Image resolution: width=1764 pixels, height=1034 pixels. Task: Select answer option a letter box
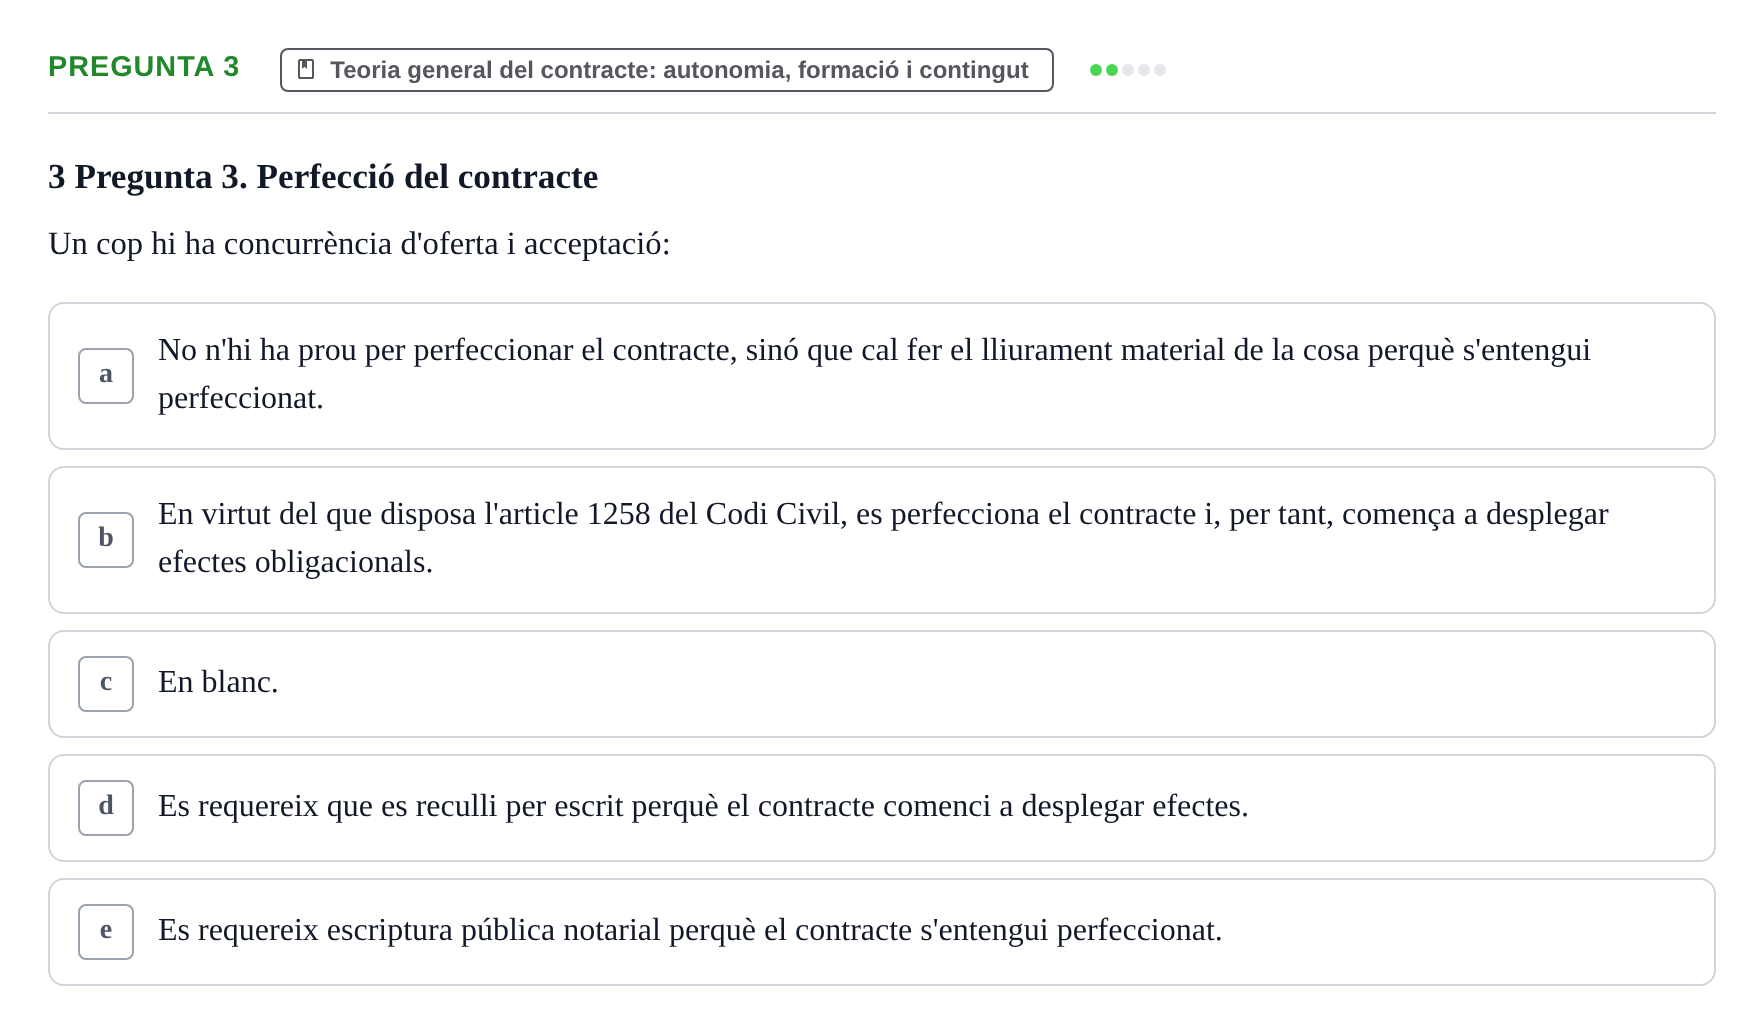click(x=106, y=376)
